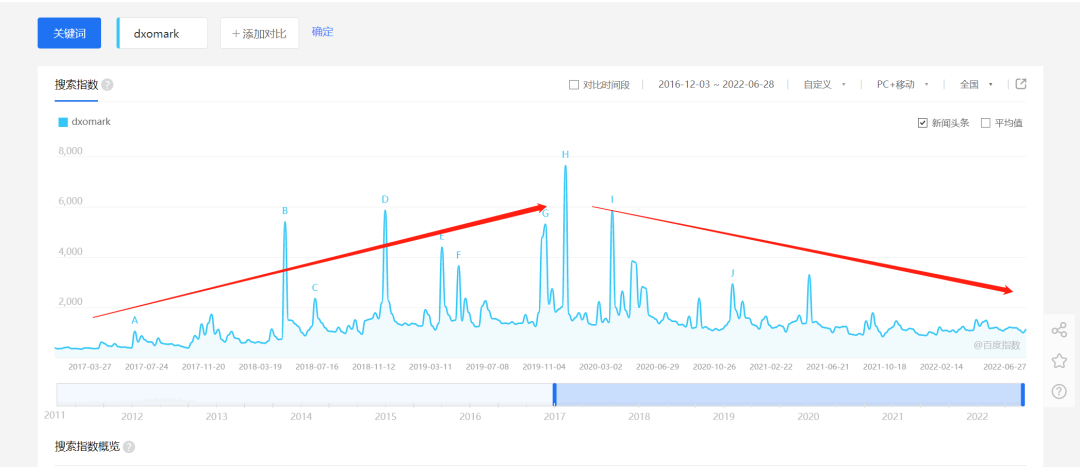Click news marker H on chart
Image resolution: width=1080 pixels, height=467 pixels.
click(x=565, y=154)
